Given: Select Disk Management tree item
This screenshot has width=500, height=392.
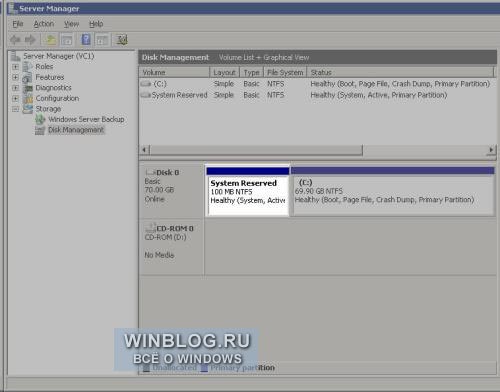Looking at the screenshot, I should (x=76, y=130).
